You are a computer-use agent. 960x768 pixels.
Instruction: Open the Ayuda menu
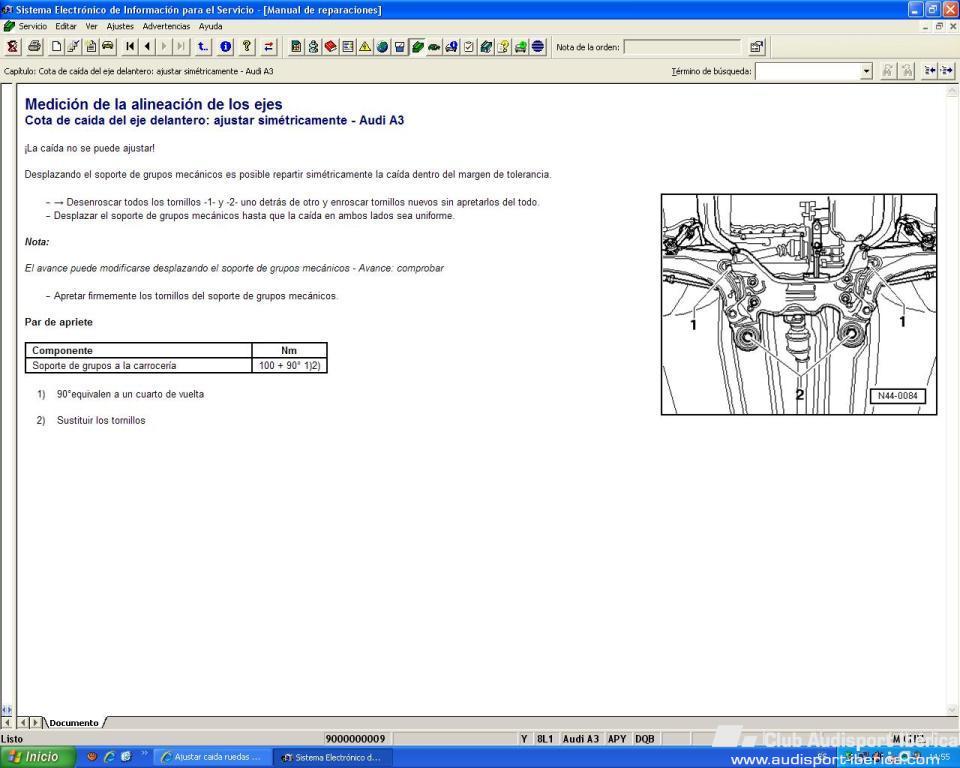(x=210, y=26)
